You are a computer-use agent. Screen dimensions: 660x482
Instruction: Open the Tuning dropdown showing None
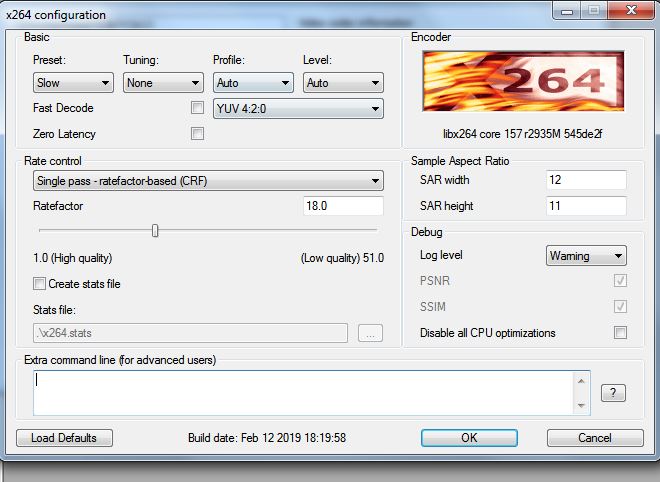[163, 83]
